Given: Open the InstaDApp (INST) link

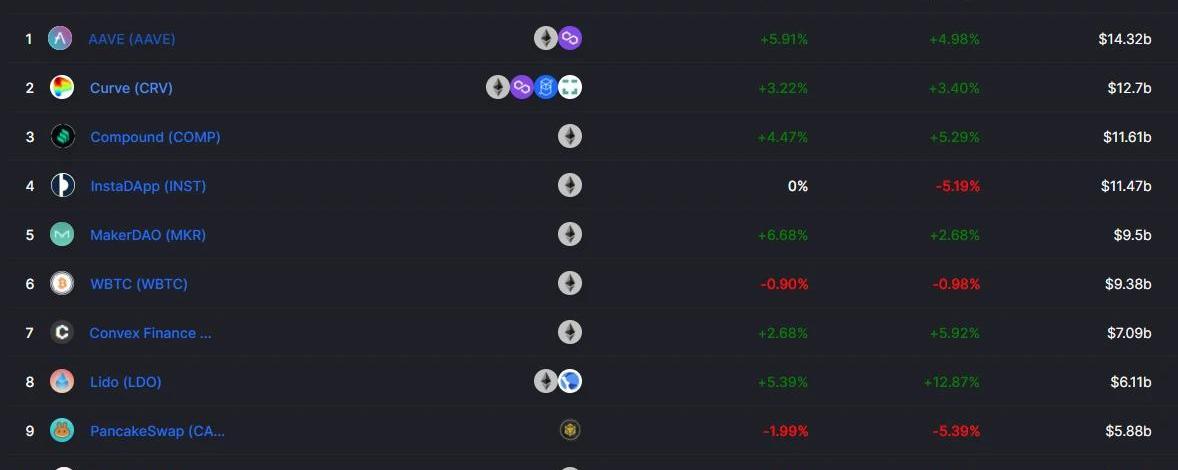Looking at the screenshot, I should (148, 186).
